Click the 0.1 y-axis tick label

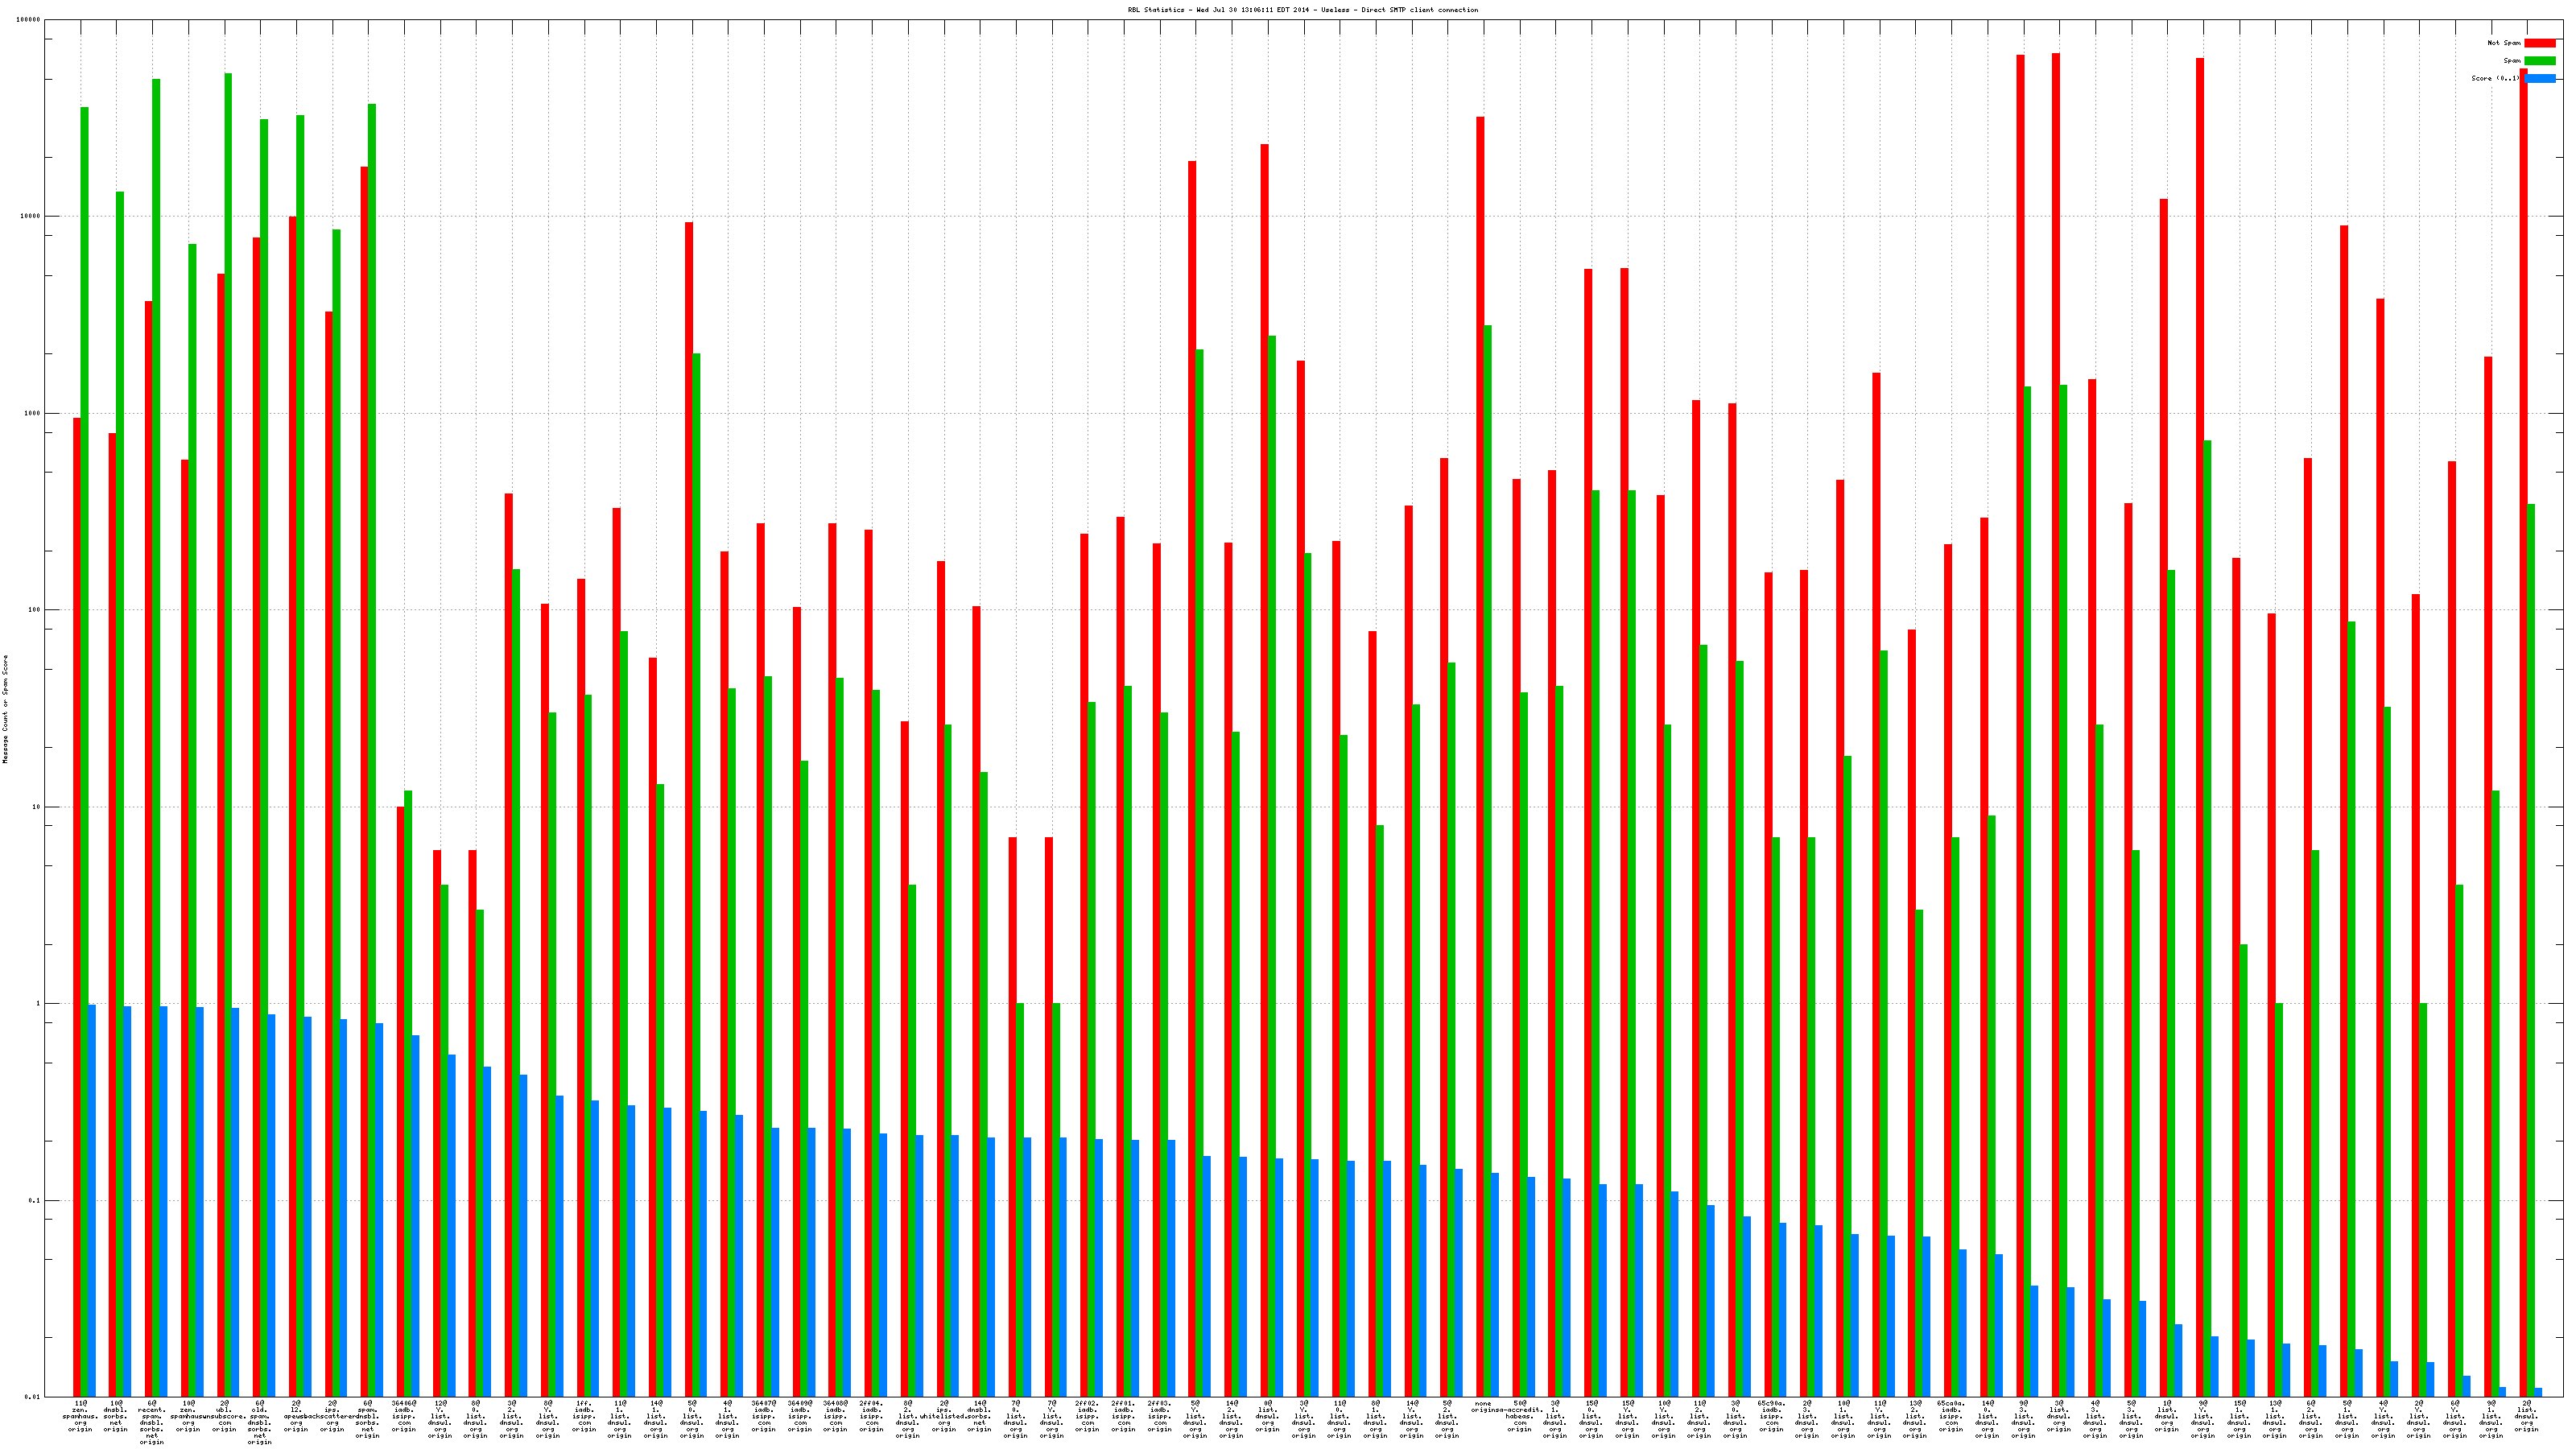[35, 1200]
